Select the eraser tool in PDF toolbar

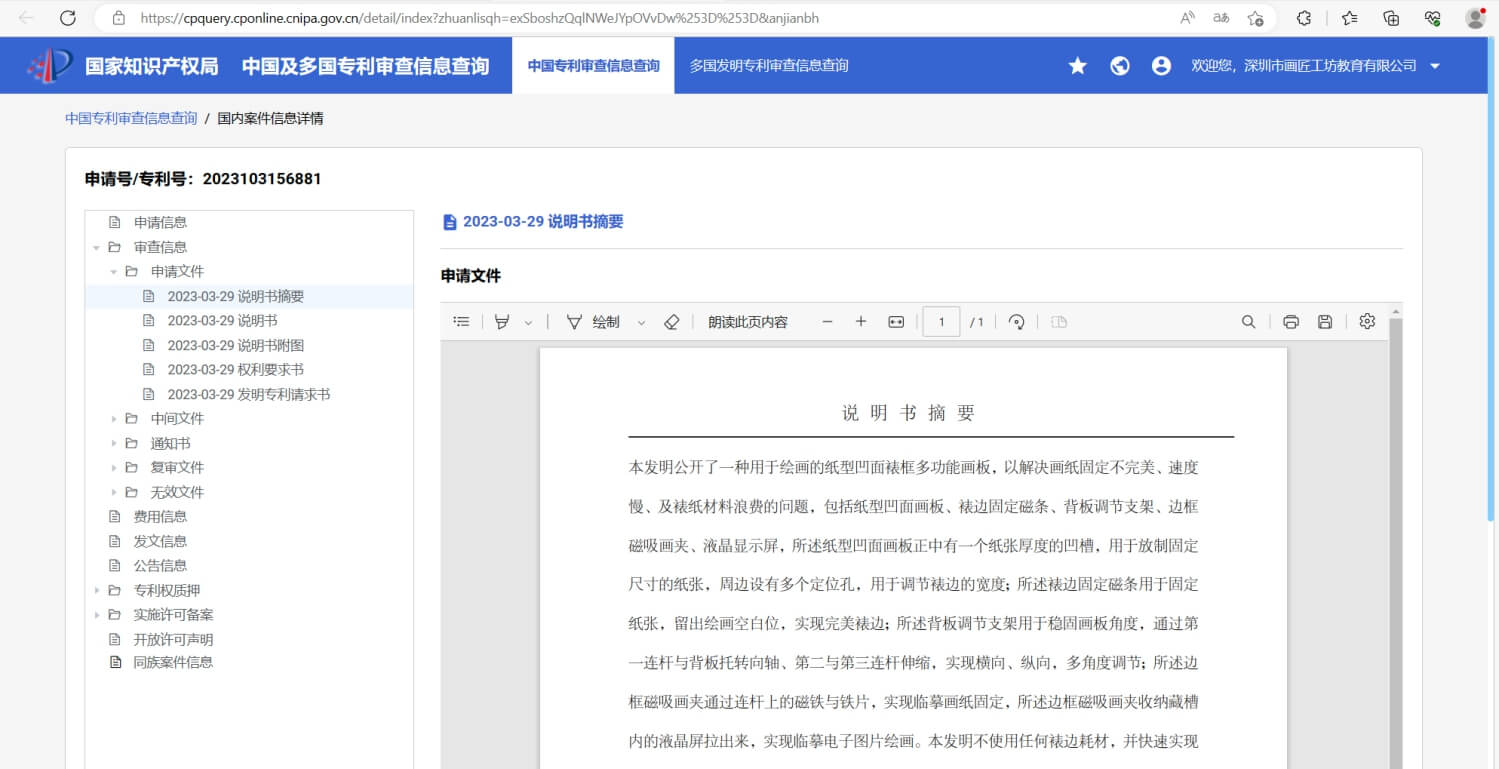coord(671,322)
